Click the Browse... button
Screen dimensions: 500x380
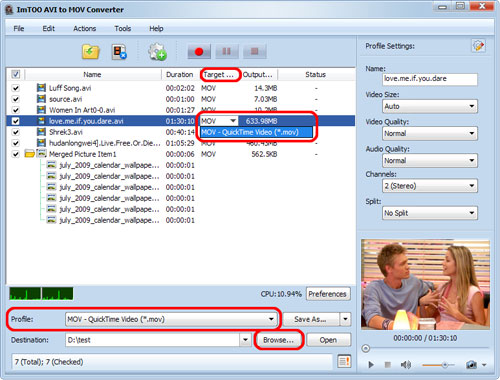[x=279, y=340]
